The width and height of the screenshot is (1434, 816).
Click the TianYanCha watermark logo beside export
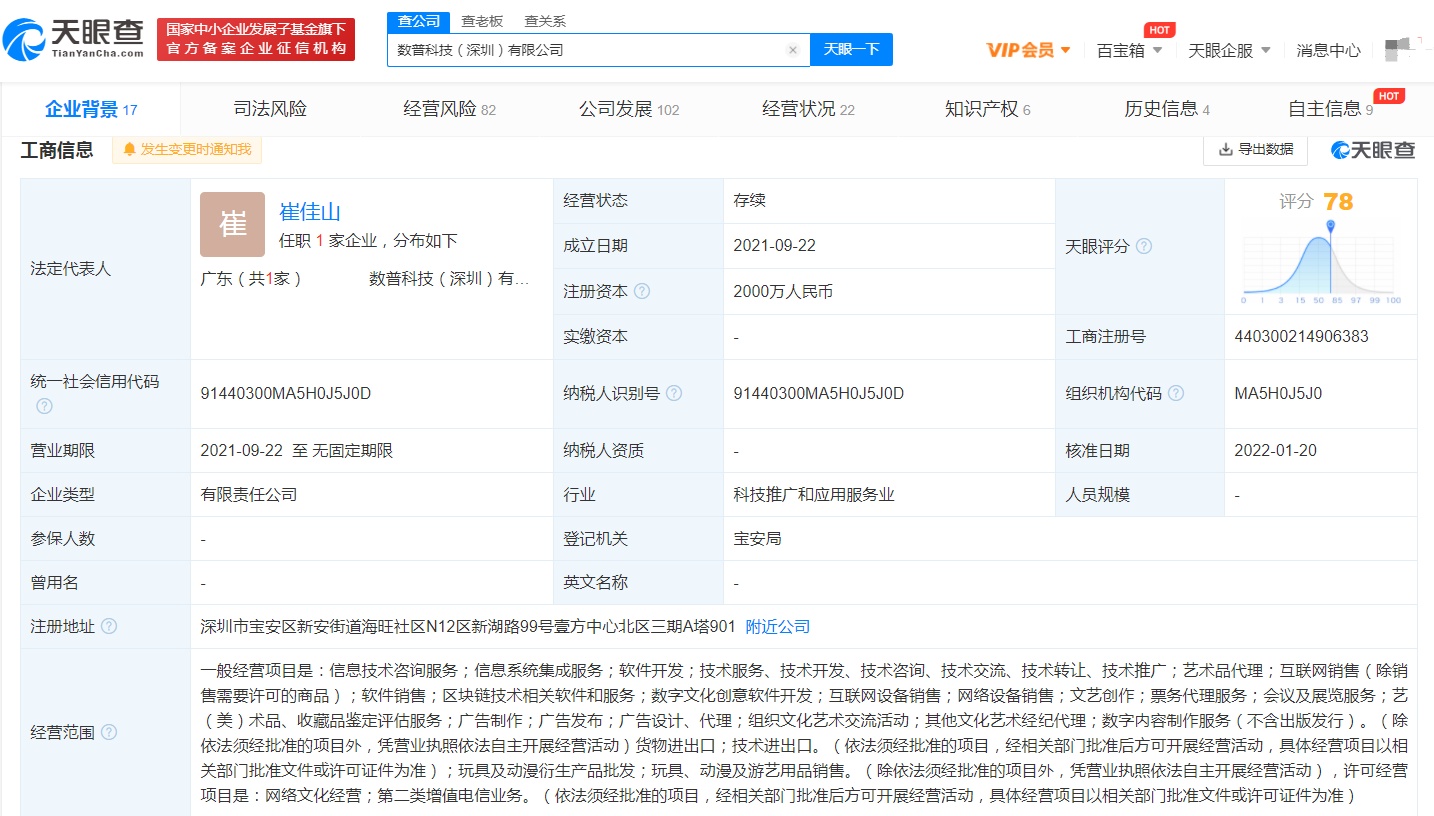point(1373,150)
